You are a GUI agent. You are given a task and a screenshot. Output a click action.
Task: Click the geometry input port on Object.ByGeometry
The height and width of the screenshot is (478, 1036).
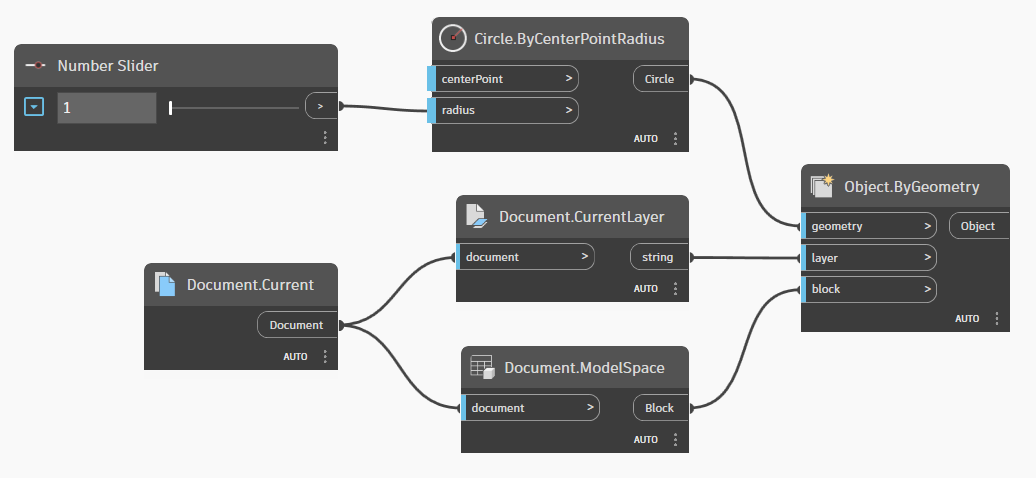(x=868, y=226)
